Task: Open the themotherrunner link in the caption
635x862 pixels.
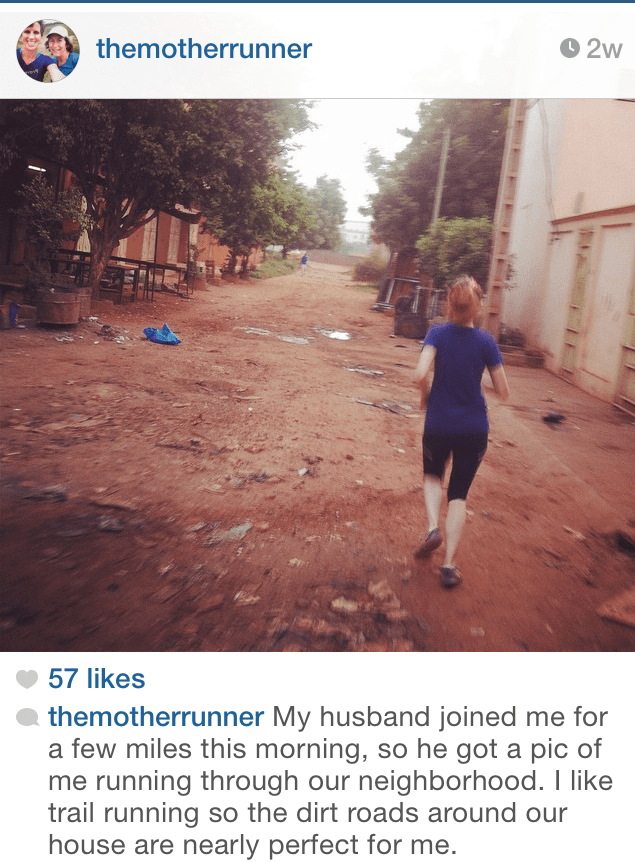Action: pyautogui.click(x=156, y=717)
